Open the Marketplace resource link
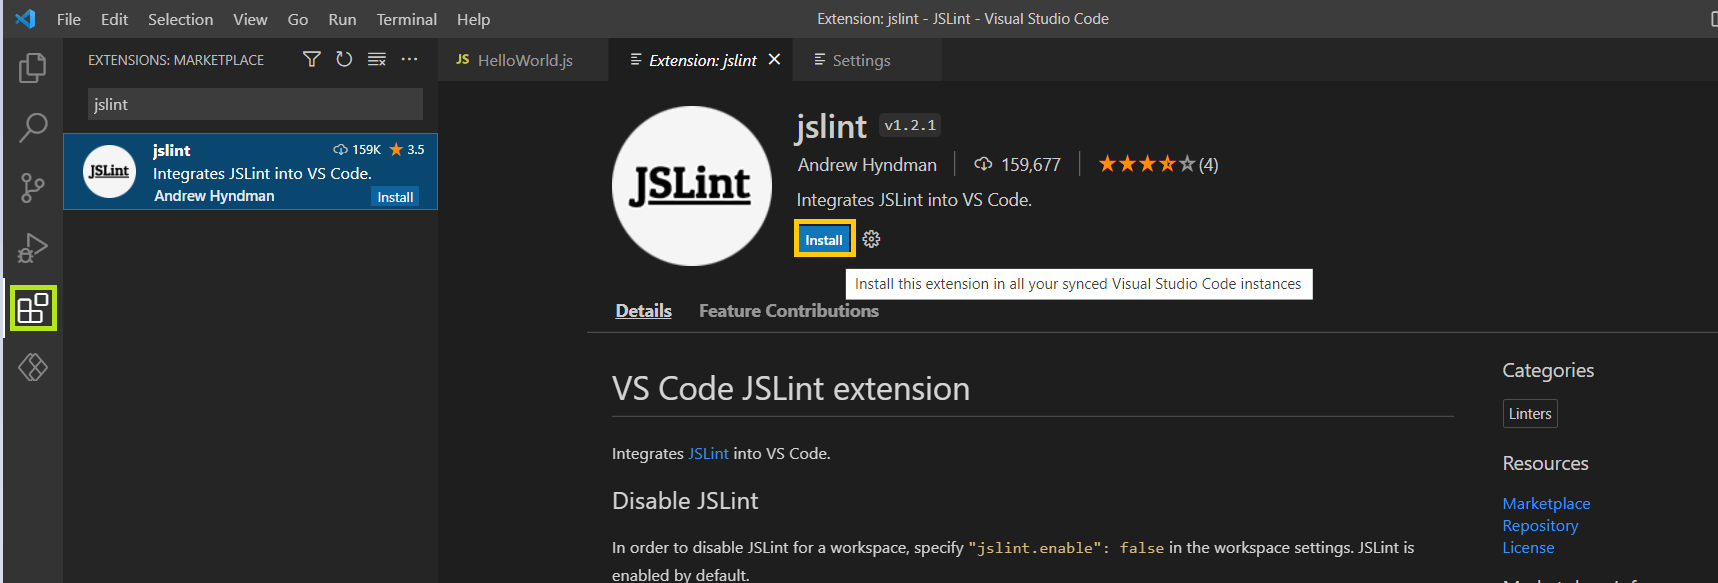 (1546, 504)
